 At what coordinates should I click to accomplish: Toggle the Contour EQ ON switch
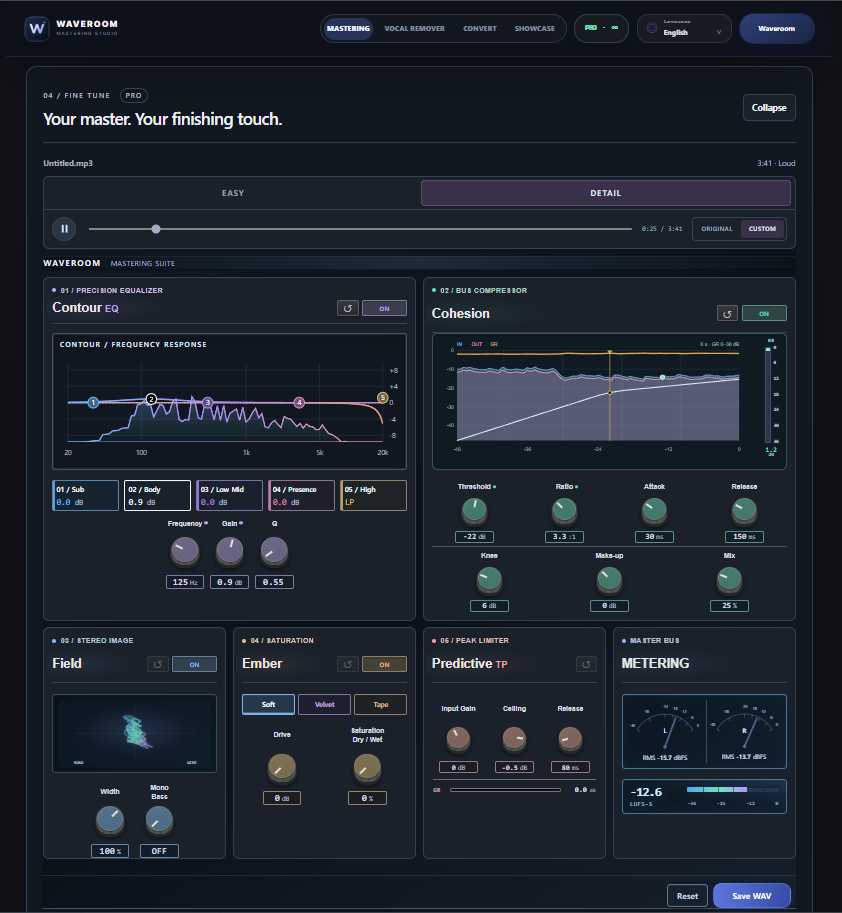tap(384, 308)
